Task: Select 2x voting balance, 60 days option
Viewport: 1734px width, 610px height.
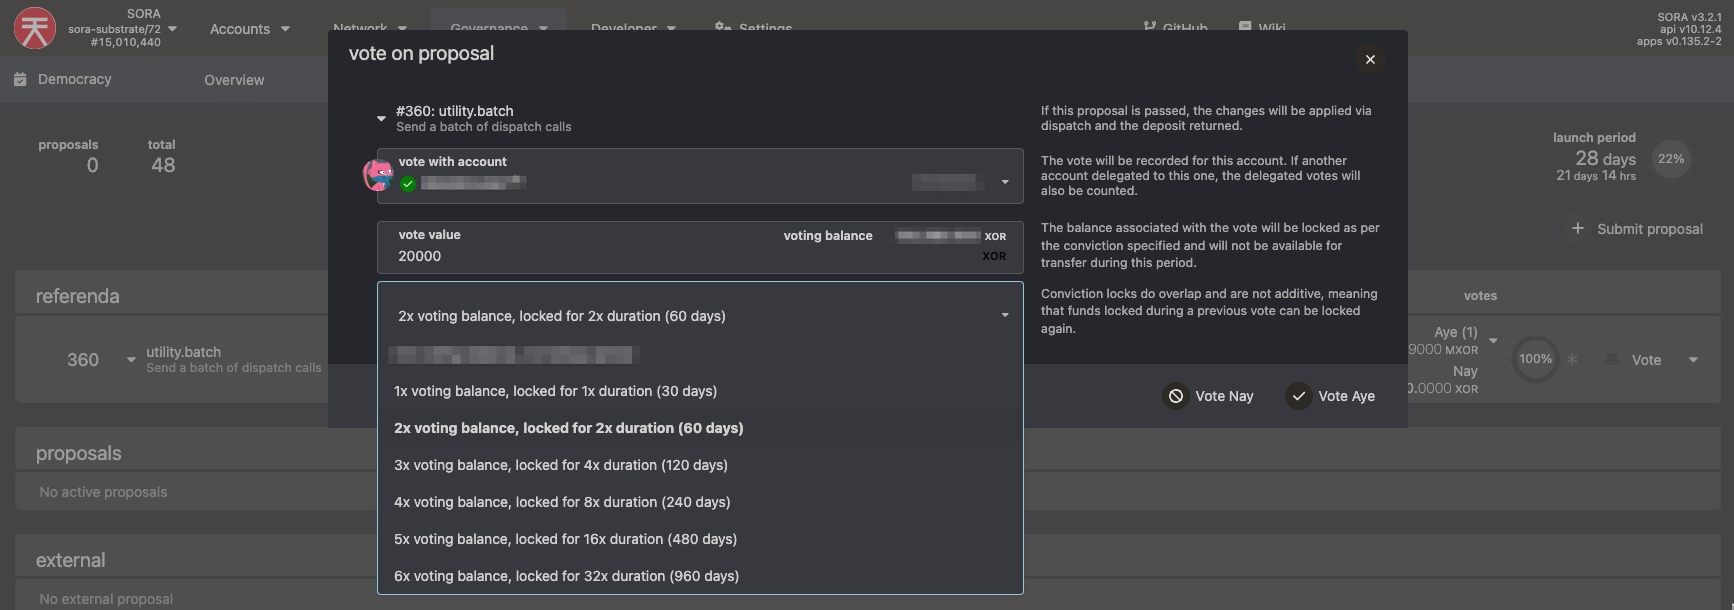Action: [700, 428]
